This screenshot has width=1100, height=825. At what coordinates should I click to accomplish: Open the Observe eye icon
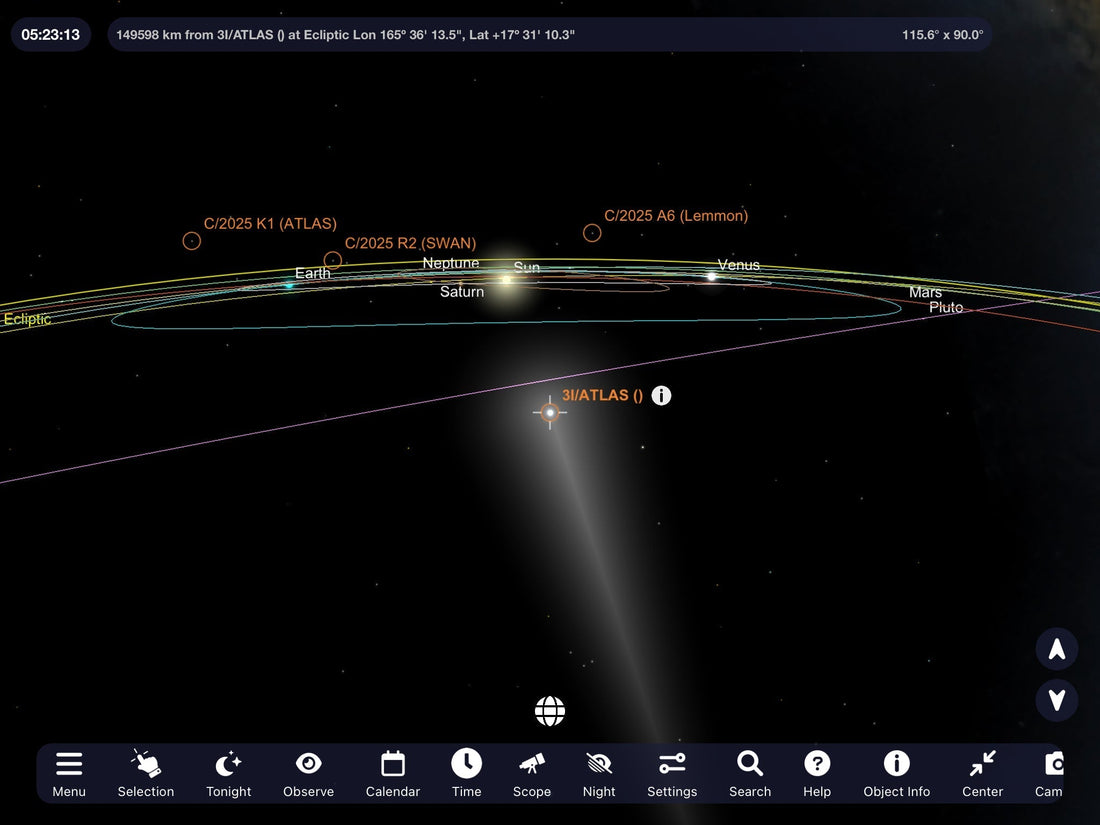(308, 765)
